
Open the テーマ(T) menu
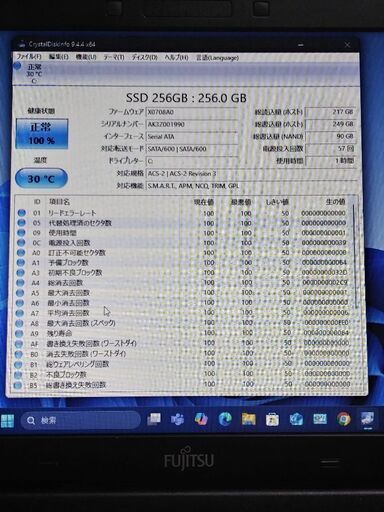coord(114,57)
